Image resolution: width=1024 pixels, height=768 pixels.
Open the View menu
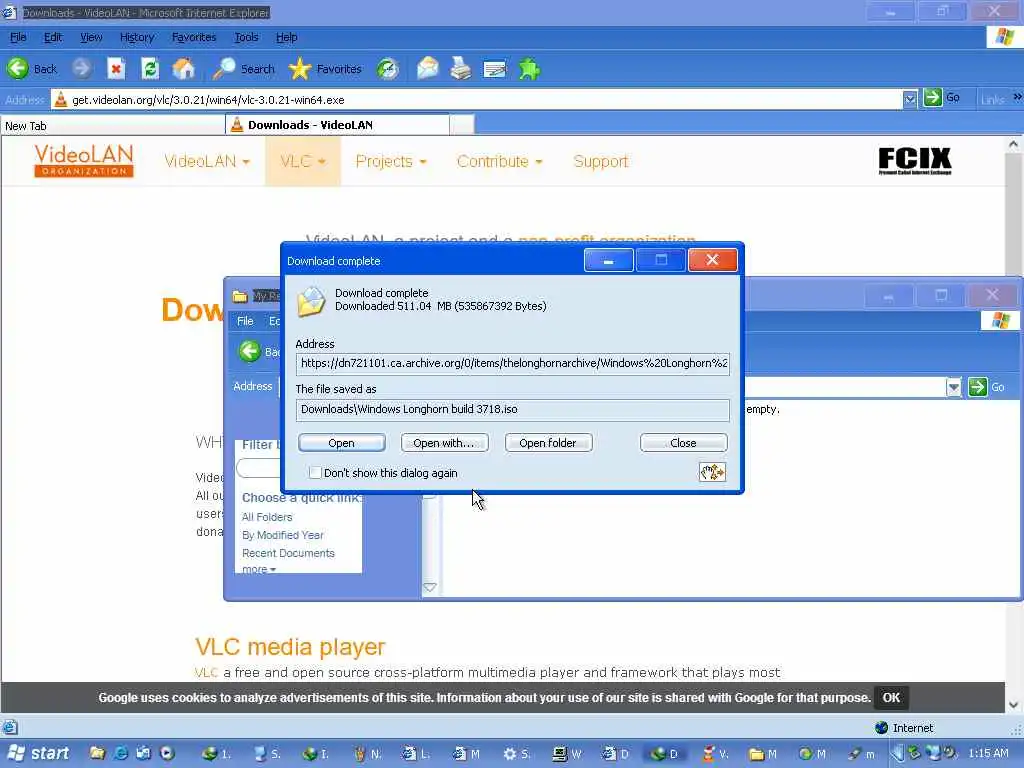[91, 37]
